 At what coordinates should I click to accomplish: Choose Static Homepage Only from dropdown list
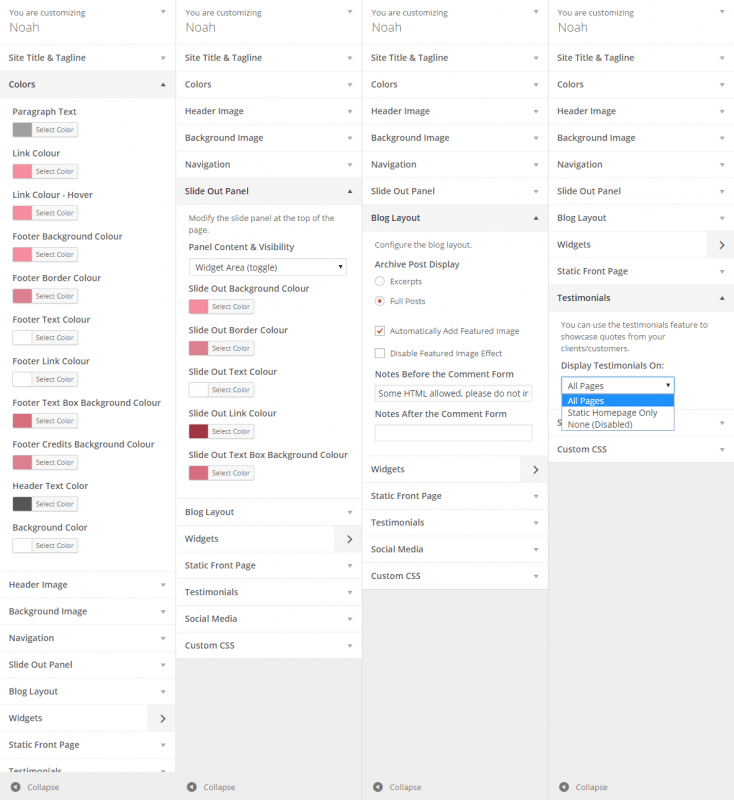(x=612, y=413)
